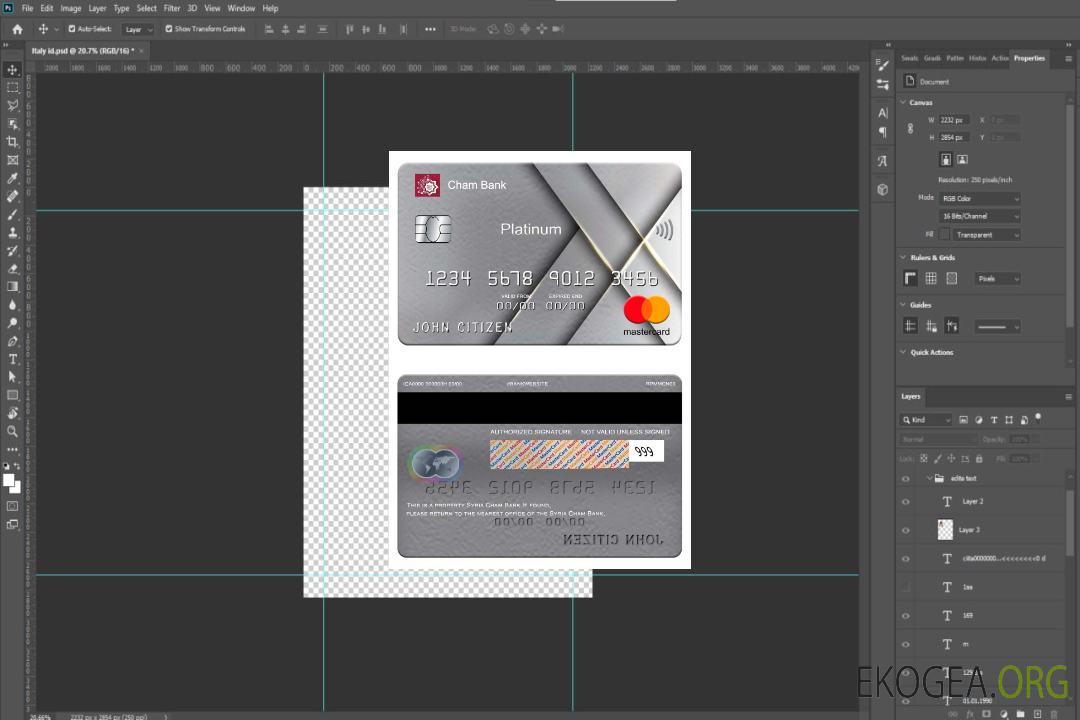
Task: Select the Eyedropper tool
Action: tap(12, 178)
